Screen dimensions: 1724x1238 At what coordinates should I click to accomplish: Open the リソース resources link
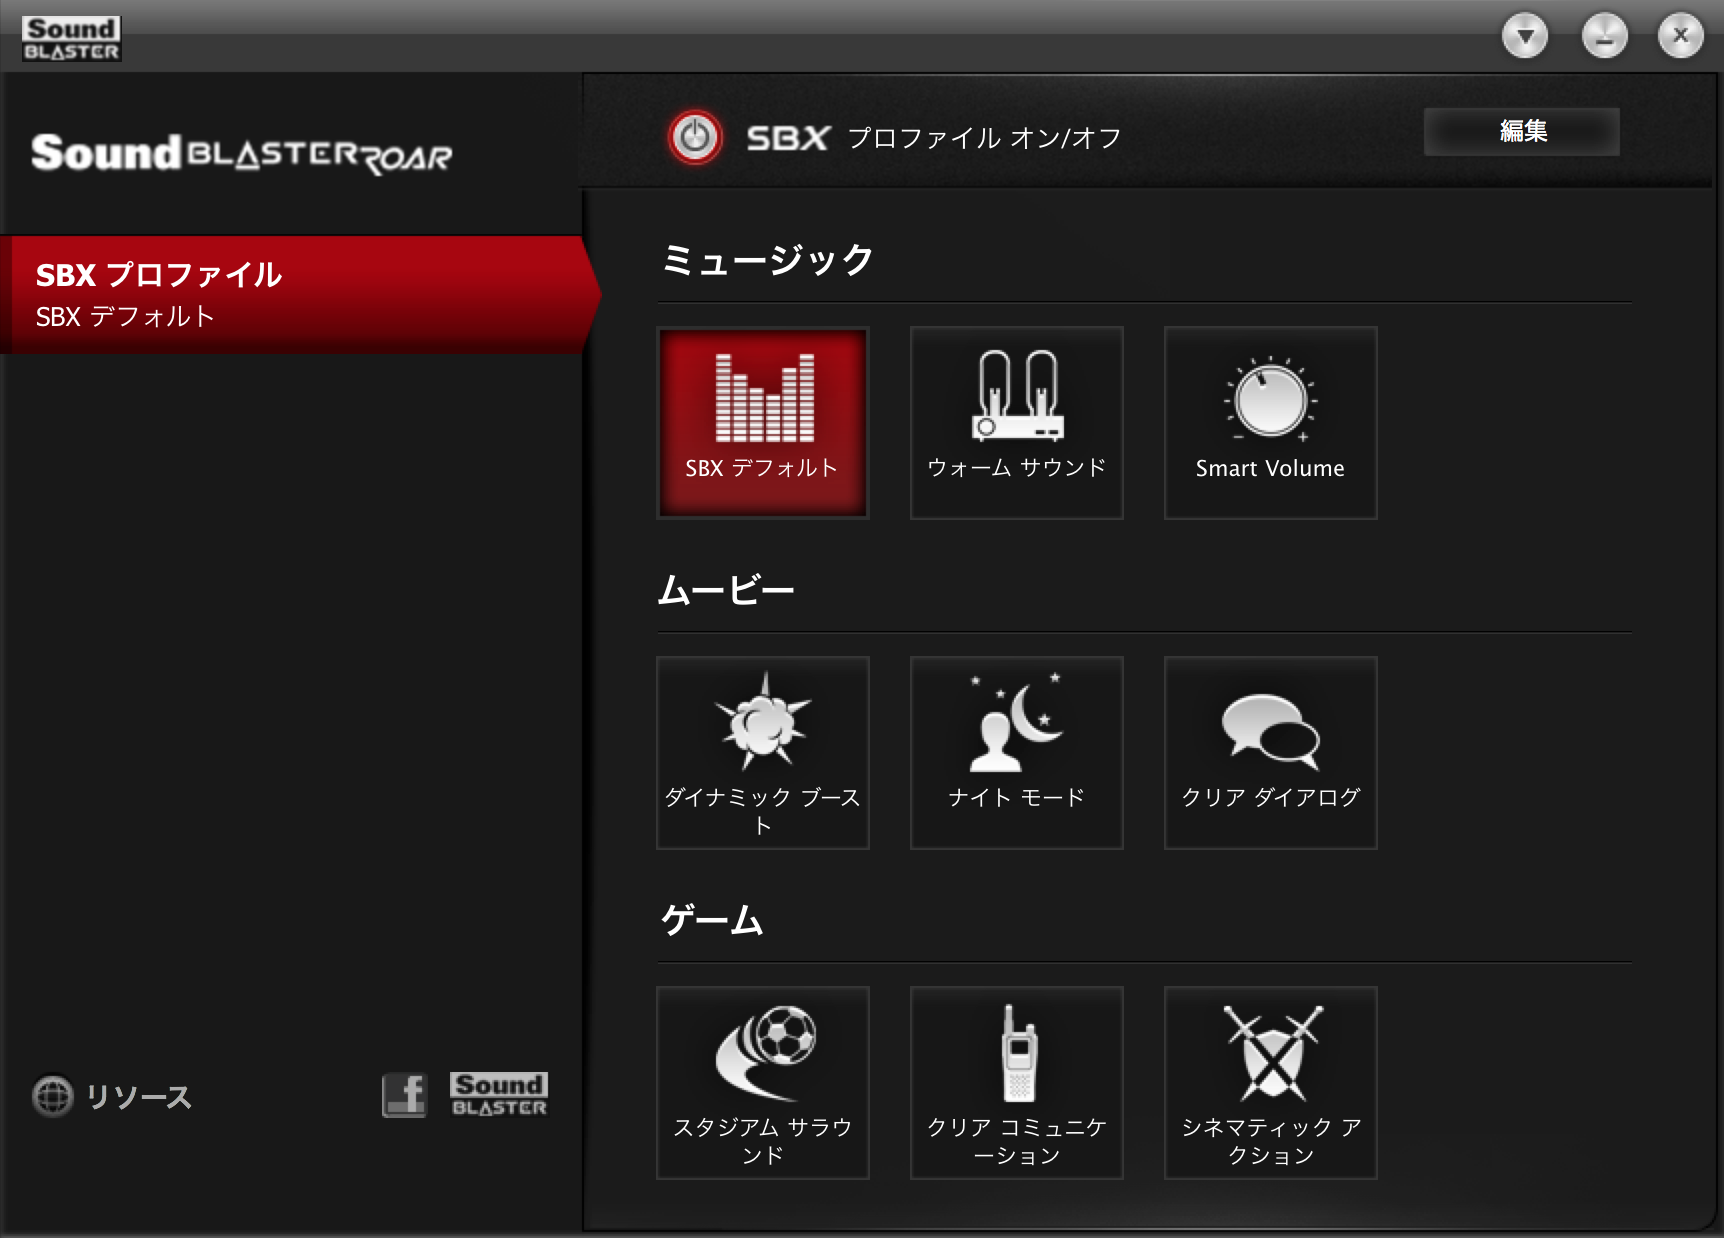tap(112, 1096)
